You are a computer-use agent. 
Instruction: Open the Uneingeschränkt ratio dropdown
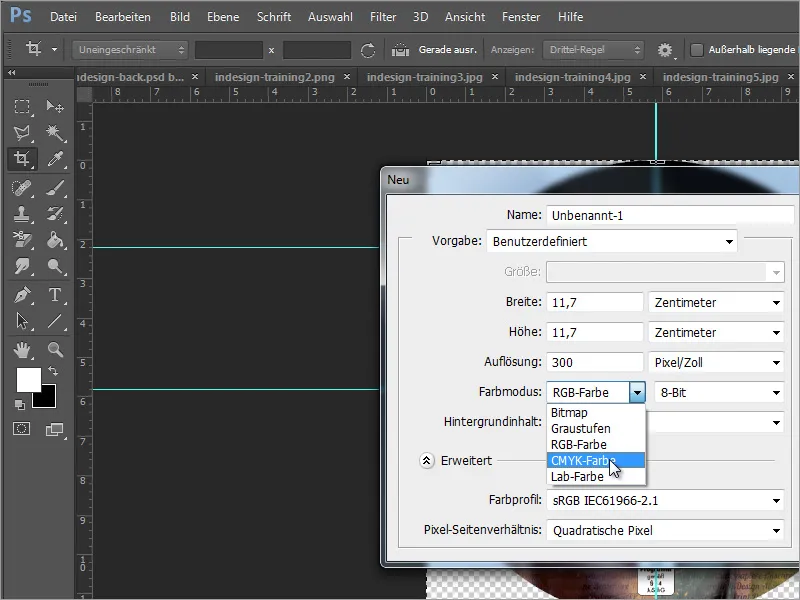(130, 50)
